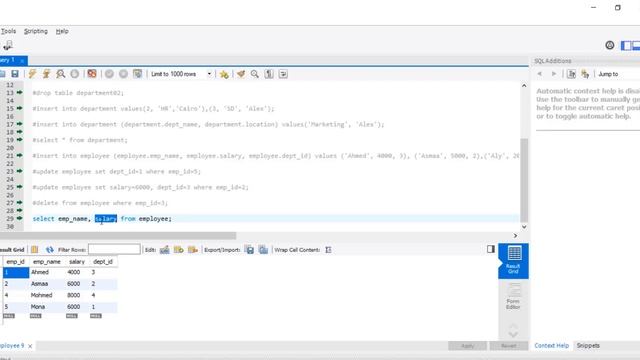
Task: Toggle stop-on-error red icon in query toolbar
Action: pos(92,74)
